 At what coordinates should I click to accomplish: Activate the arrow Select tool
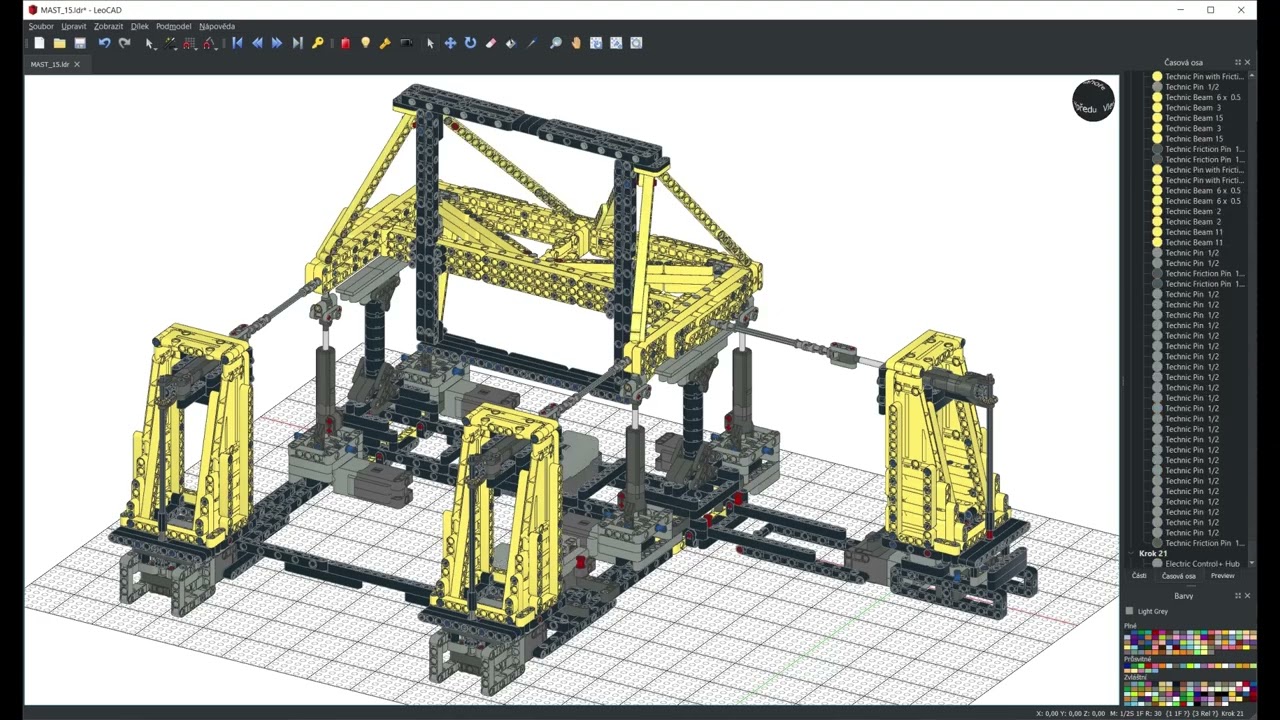pyautogui.click(x=430, y=43)
